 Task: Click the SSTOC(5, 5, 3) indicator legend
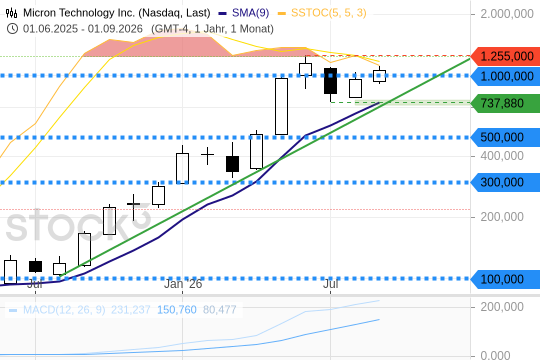(x=329, y=13)
